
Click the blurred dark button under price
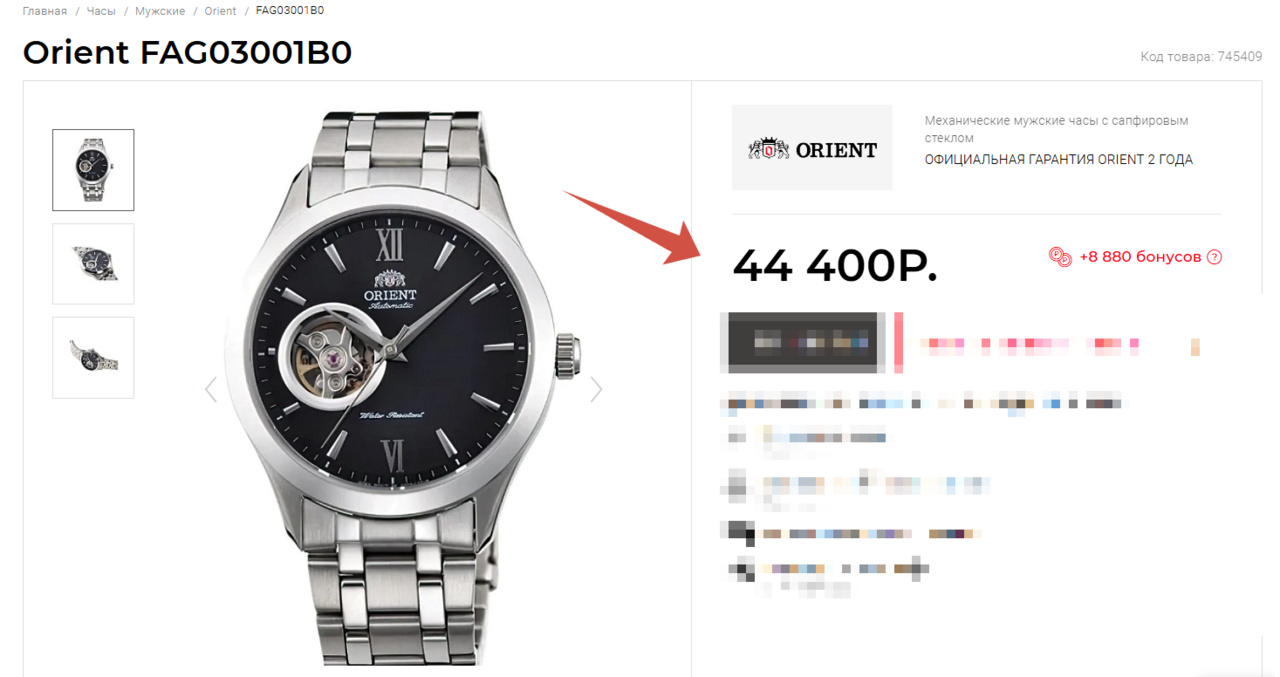(803, 342)
